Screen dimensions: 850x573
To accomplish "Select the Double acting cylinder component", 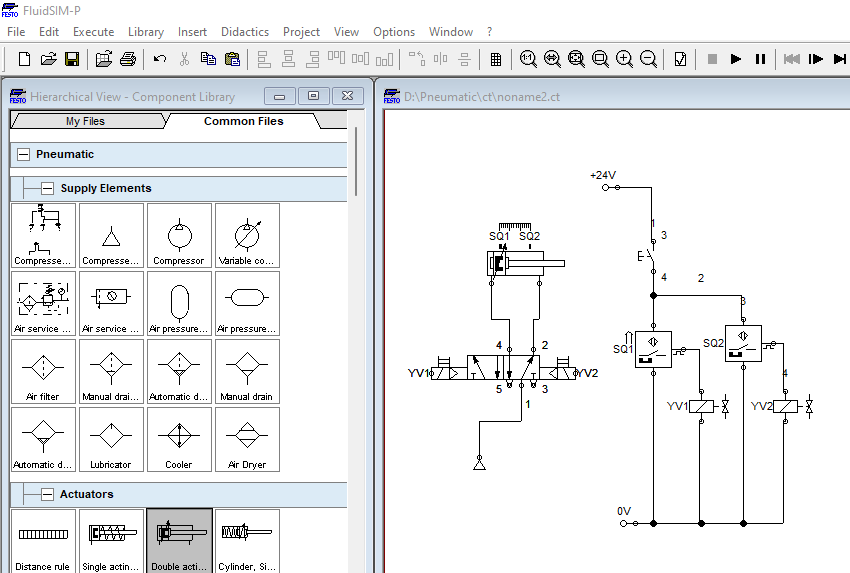I will coord(179,541).
